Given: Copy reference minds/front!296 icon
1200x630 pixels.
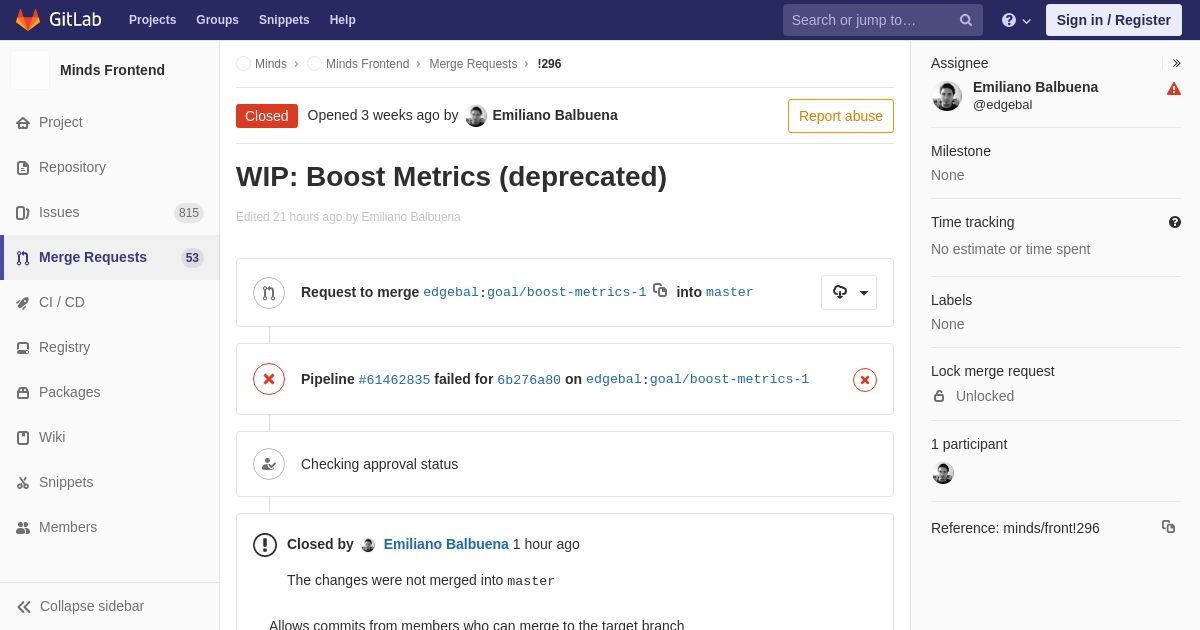Looking at the screenshot, I should (1168, 526).
